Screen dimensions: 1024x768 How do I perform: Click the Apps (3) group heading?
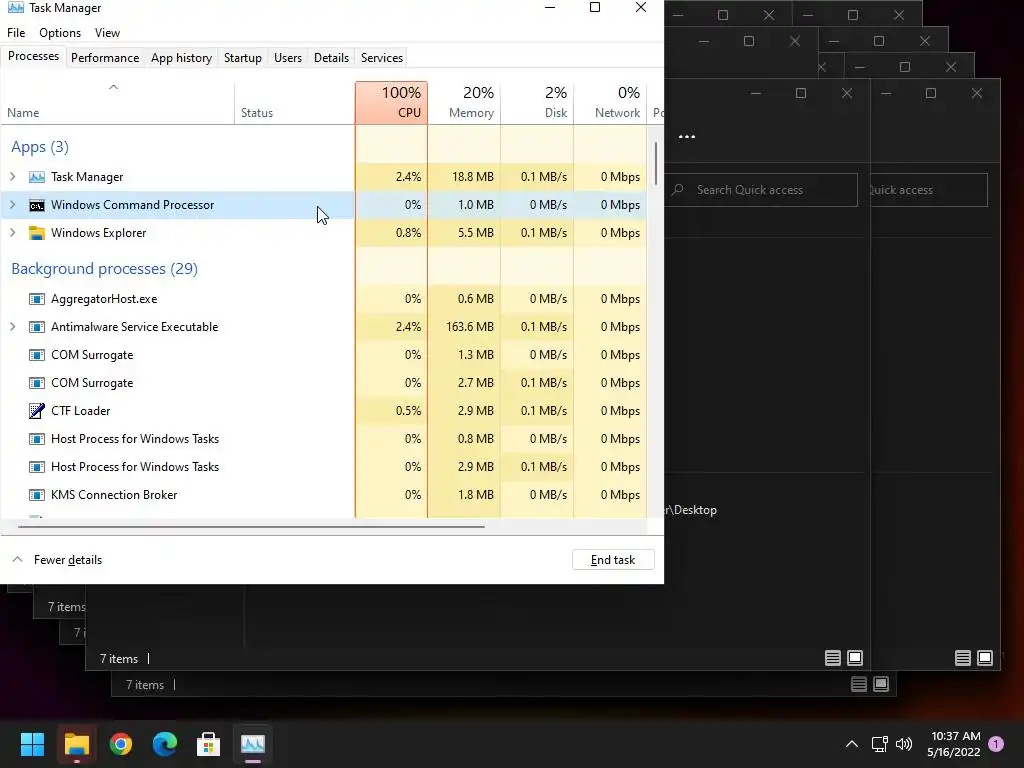39,147
